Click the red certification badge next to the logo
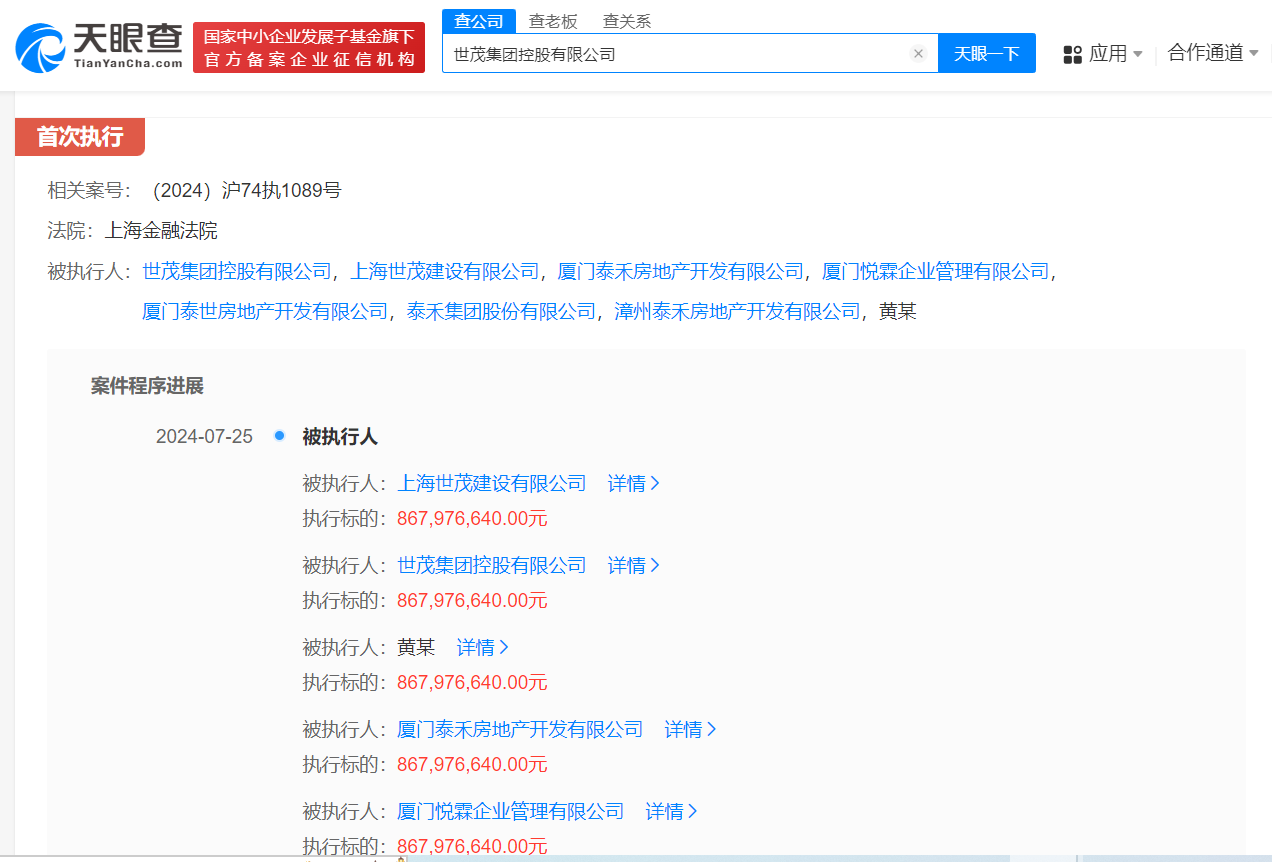Viewport: 1272px width, 862px height. click(x=308, y=46)
